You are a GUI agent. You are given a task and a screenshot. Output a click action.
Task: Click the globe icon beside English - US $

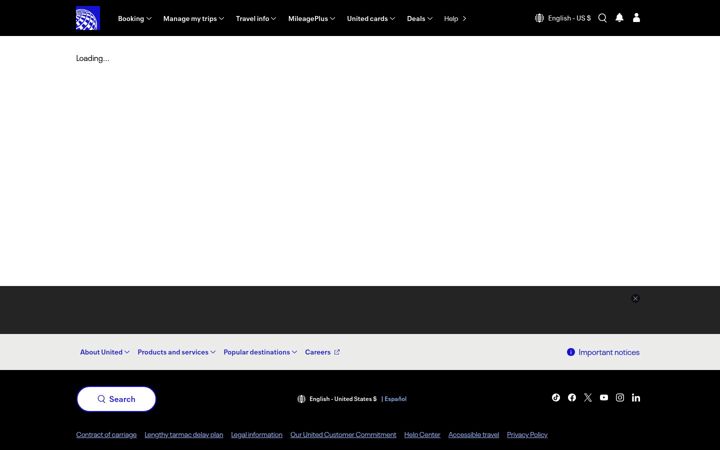tap(539, 18)
